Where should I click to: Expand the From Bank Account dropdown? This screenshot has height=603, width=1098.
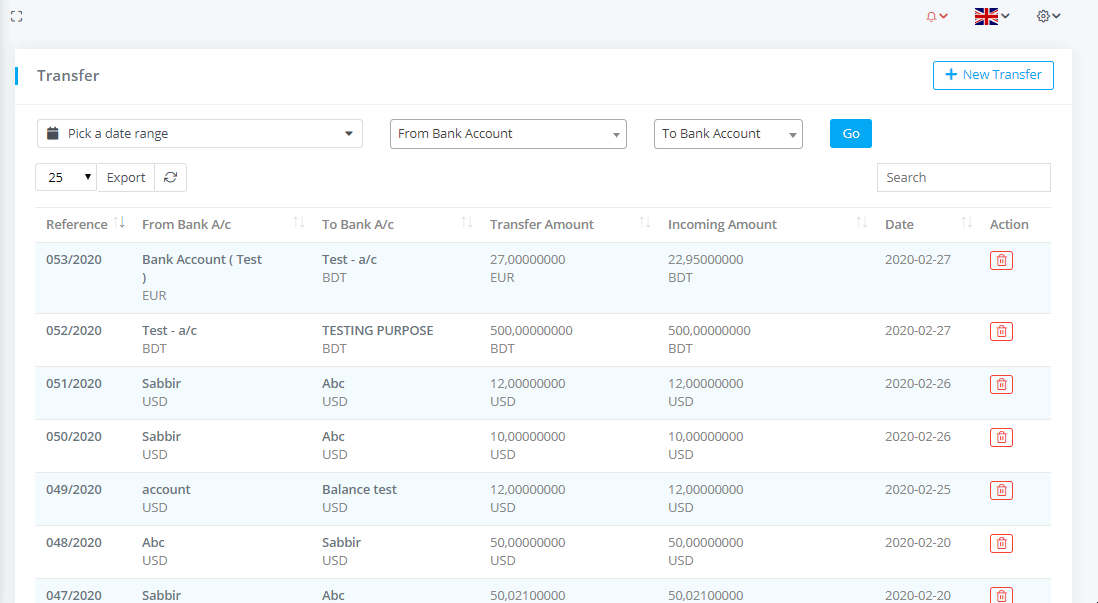[507, 134]
